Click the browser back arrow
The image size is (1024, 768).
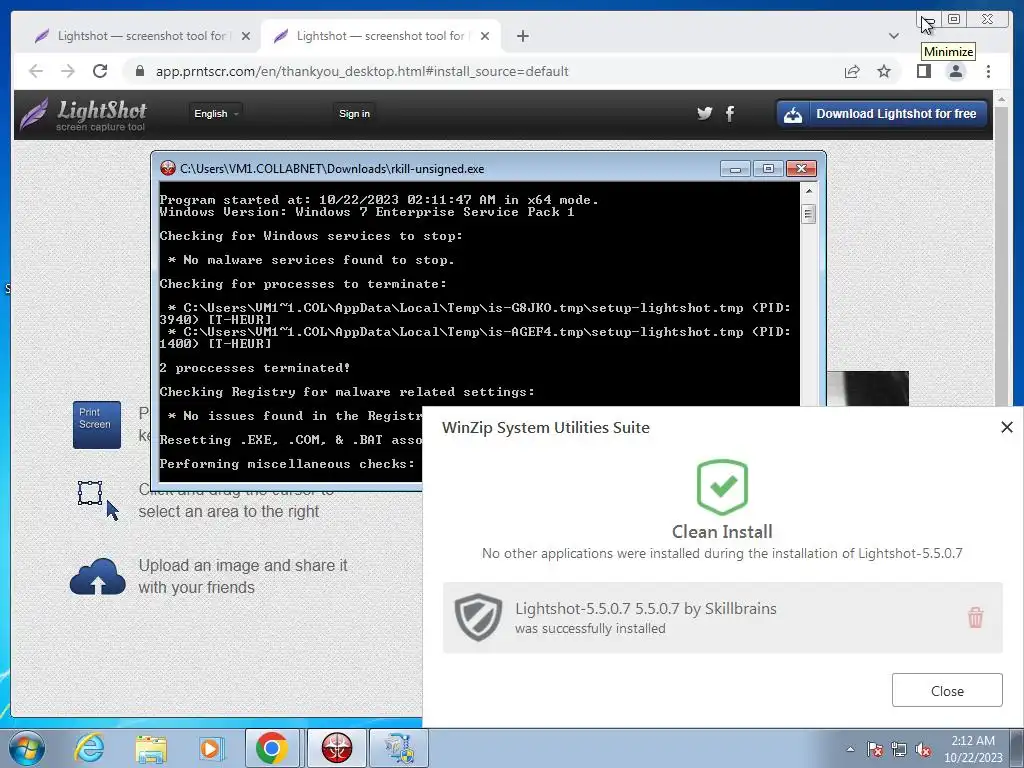point(36,71)
